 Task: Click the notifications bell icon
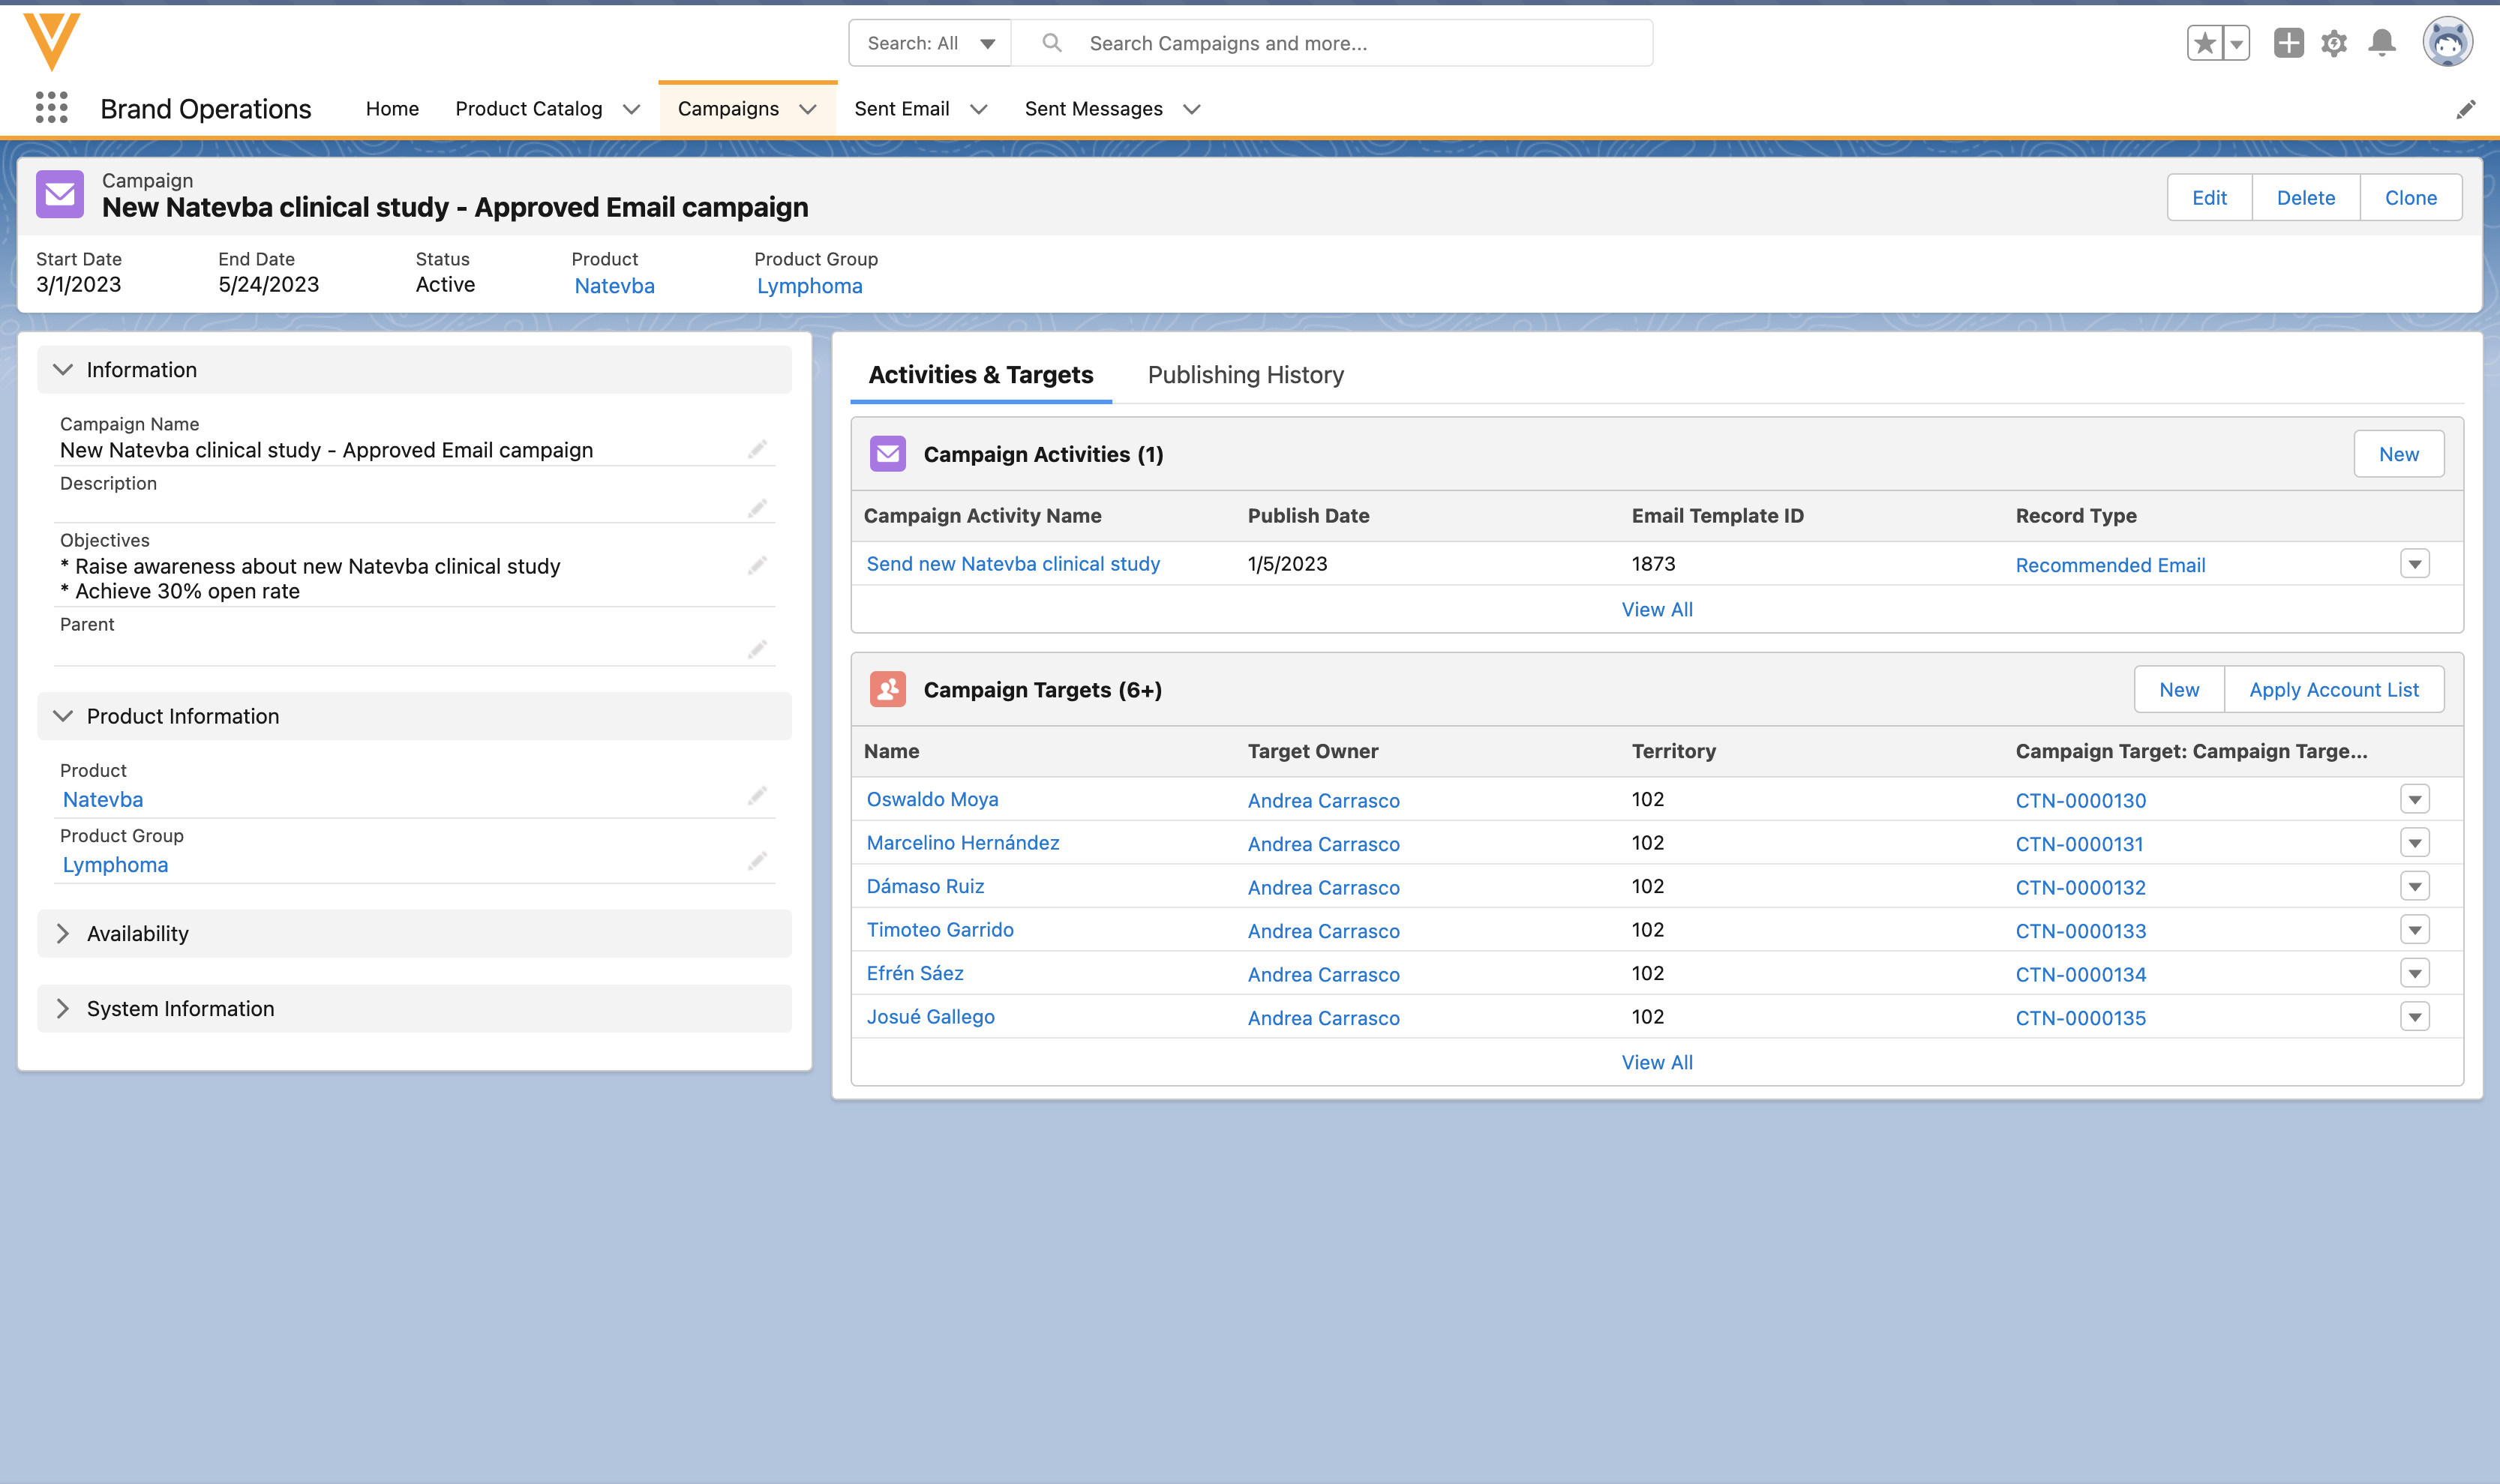2382,43
